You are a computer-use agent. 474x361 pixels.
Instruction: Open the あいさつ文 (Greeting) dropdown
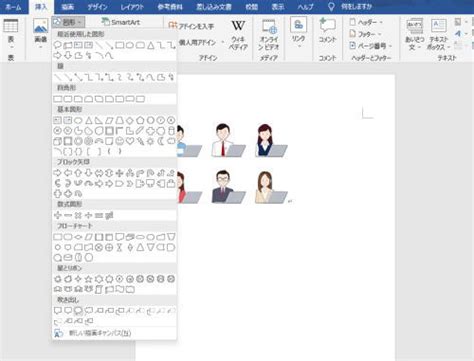[x=414, y=35]
